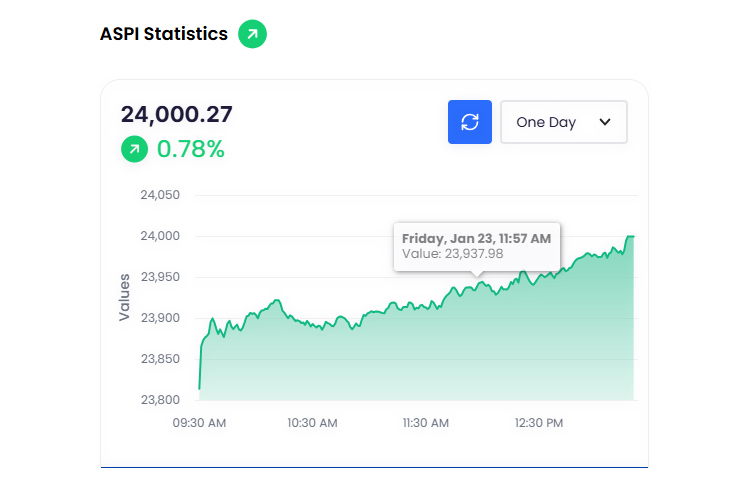
Task: Click the 10:30 AM x-axis label
Action: click(312, 423)
